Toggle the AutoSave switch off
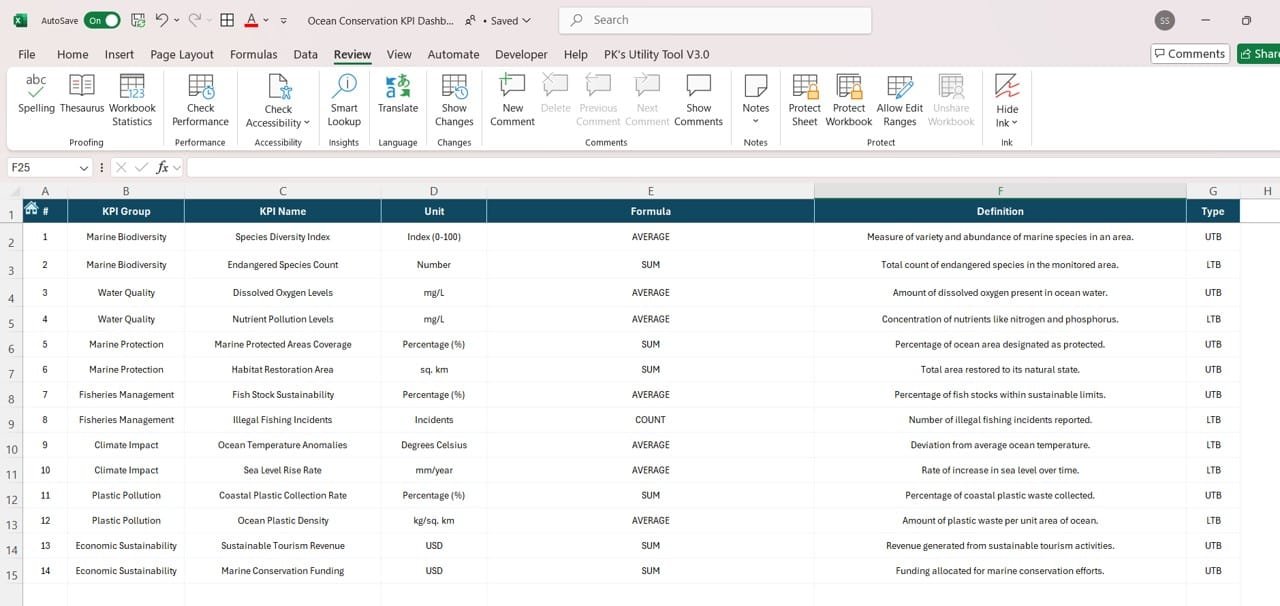 [102, 20]
